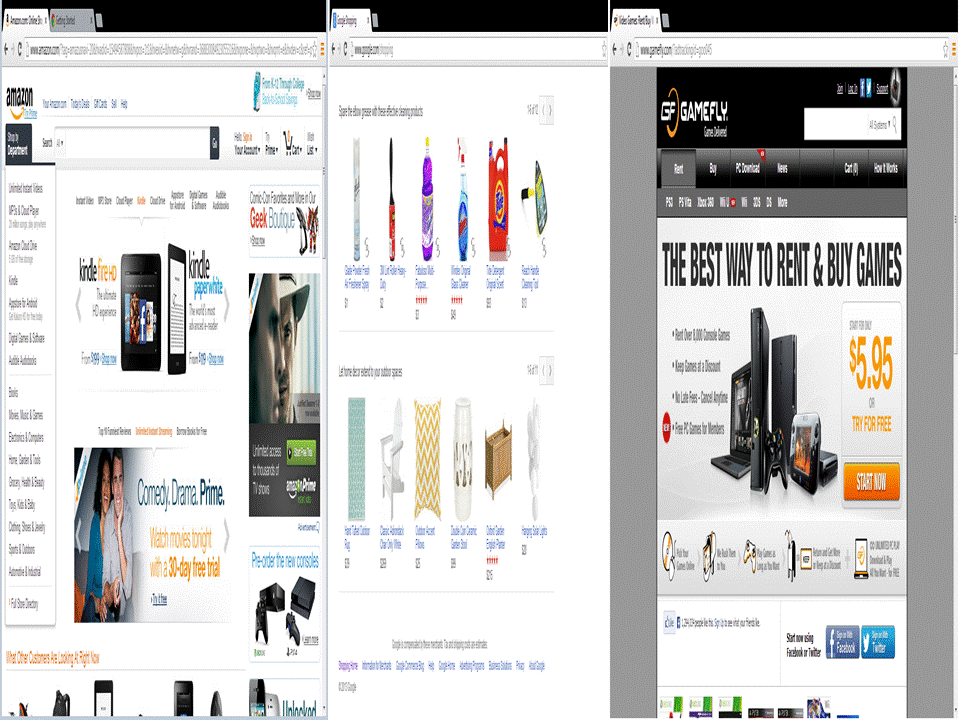Click Sign in with Facebook button on GameFly
Viewport: 960px width, 720px height.
click(x=842, y=642)
